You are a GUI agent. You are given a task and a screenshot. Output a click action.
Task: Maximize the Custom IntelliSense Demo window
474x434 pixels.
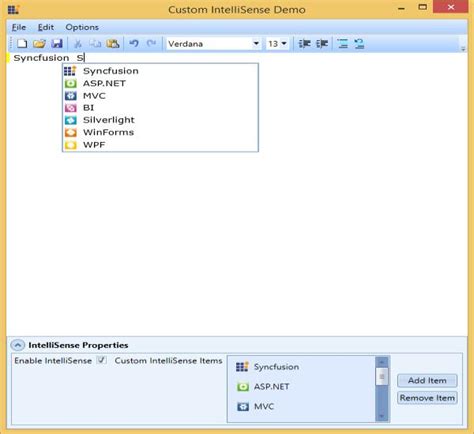pos(423,7)
